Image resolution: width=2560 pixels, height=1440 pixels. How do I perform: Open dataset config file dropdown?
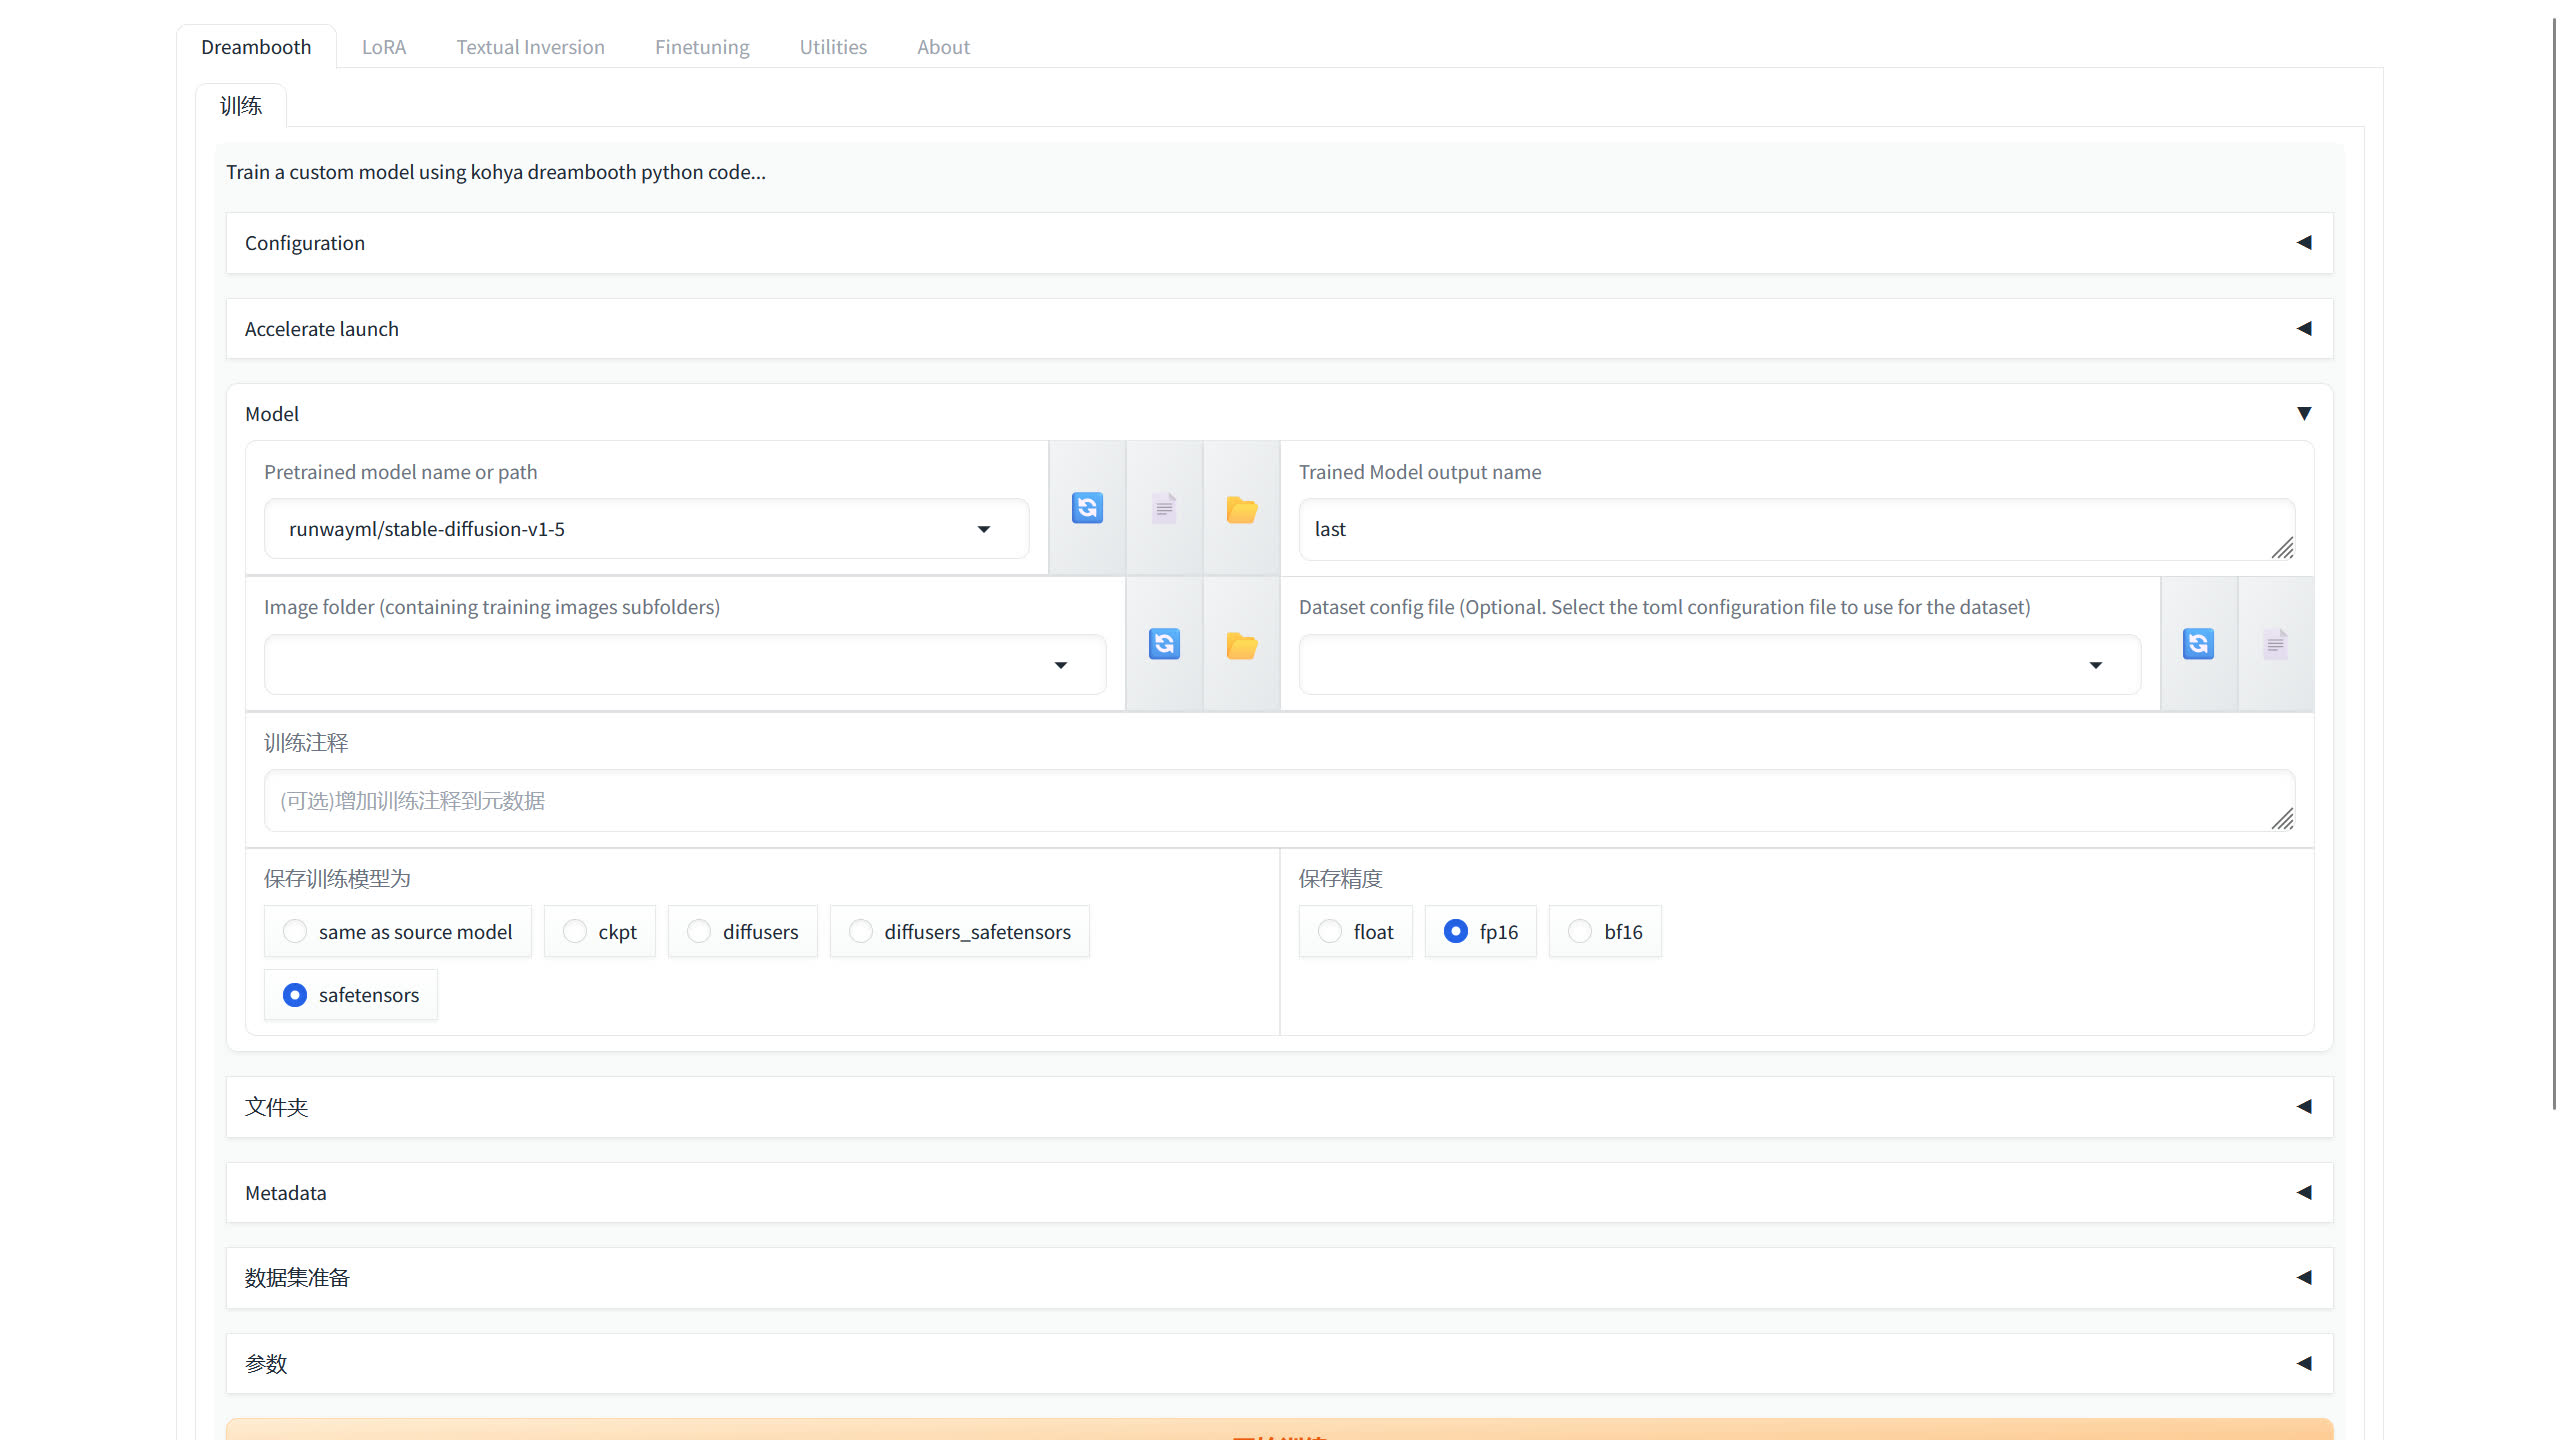pos(1720,665)
